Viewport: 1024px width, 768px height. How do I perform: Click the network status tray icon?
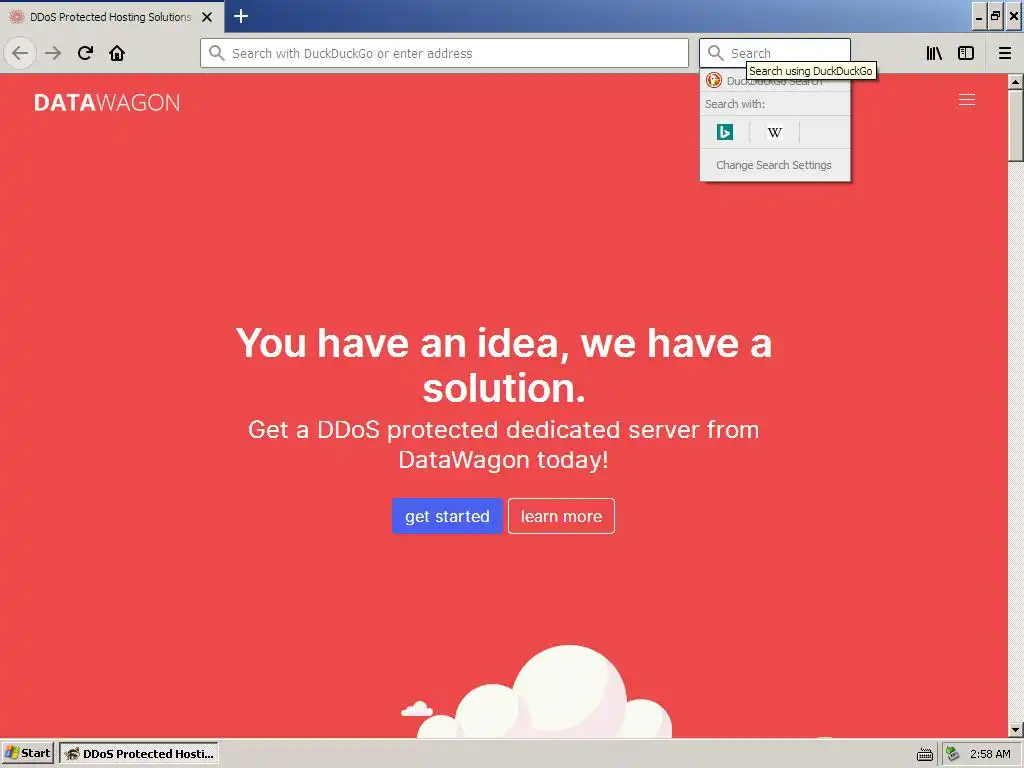(953, 754)
